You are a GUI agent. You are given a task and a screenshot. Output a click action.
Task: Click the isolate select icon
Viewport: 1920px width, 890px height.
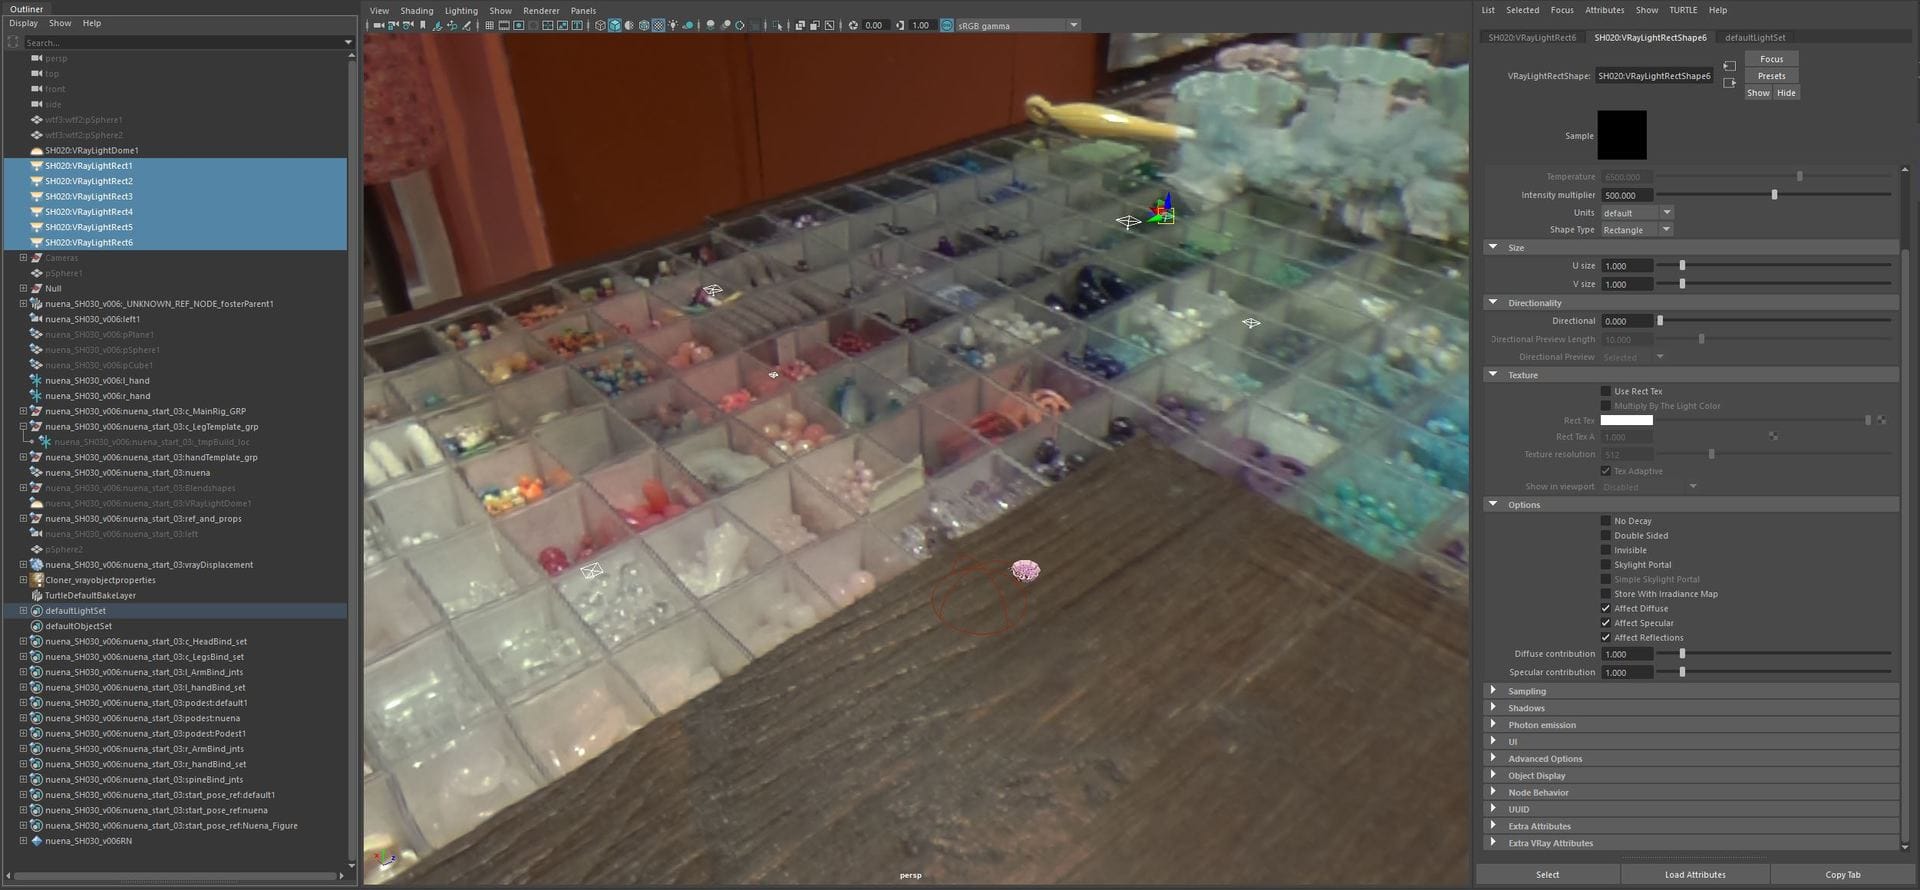coord(778,26)
